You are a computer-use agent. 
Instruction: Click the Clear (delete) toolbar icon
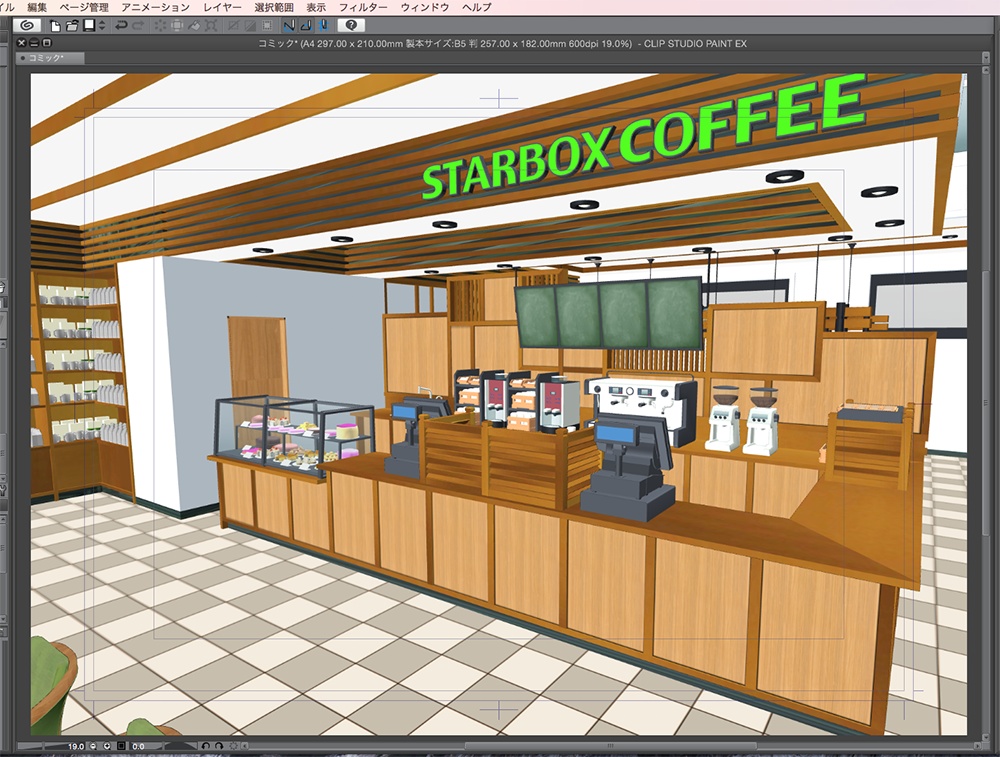(x=160, y=26)
